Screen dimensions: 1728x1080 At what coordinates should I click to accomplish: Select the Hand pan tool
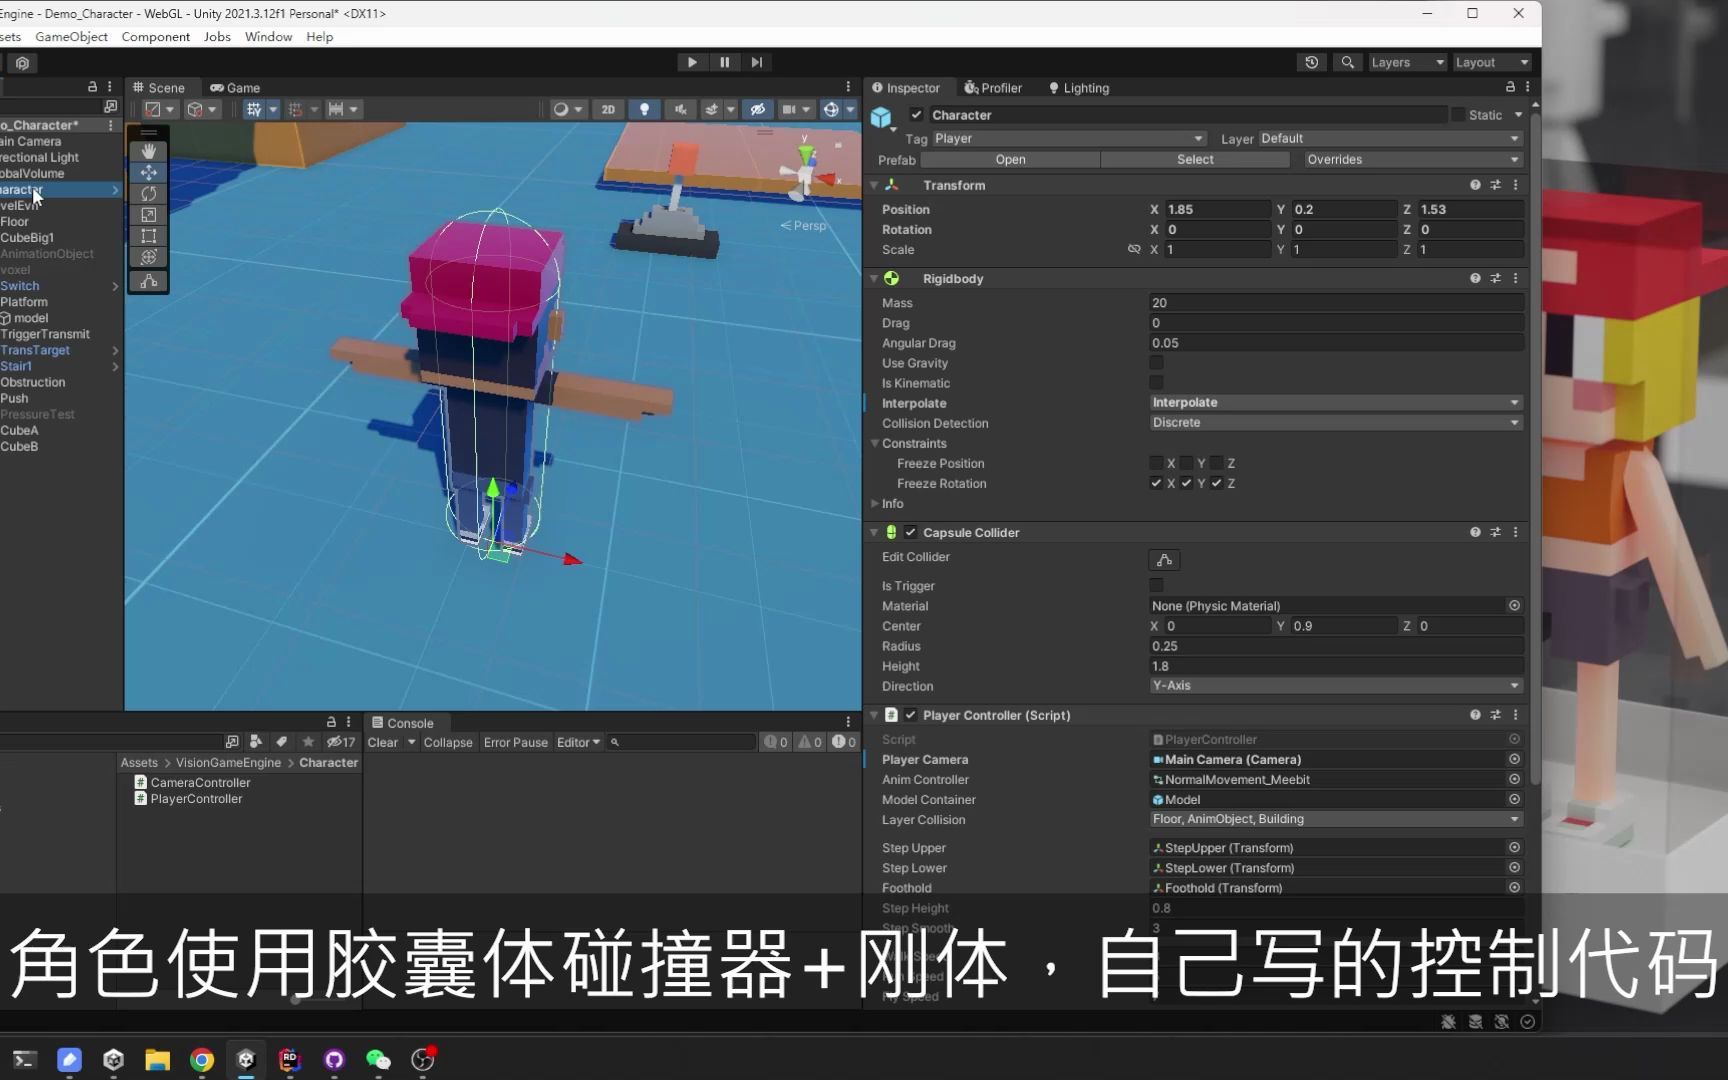point(148,151)
